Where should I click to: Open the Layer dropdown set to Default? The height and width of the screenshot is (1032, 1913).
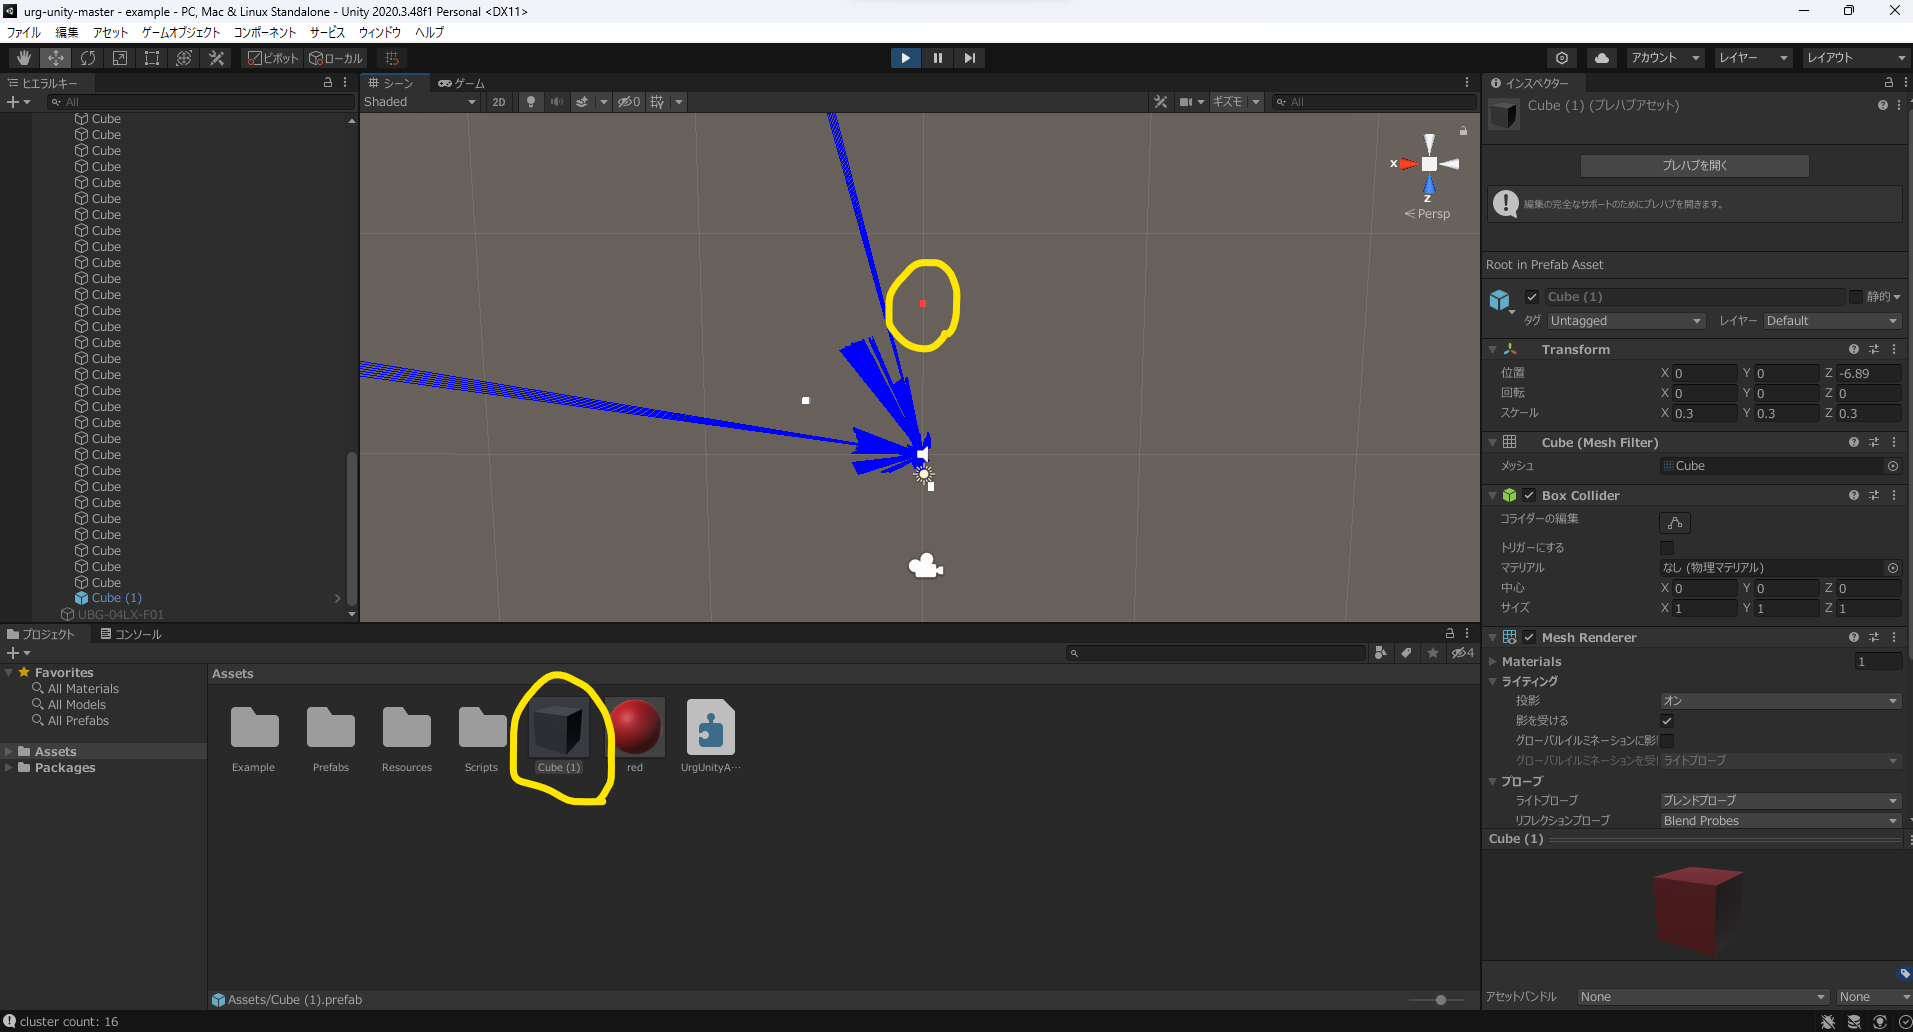[1831, 320]
